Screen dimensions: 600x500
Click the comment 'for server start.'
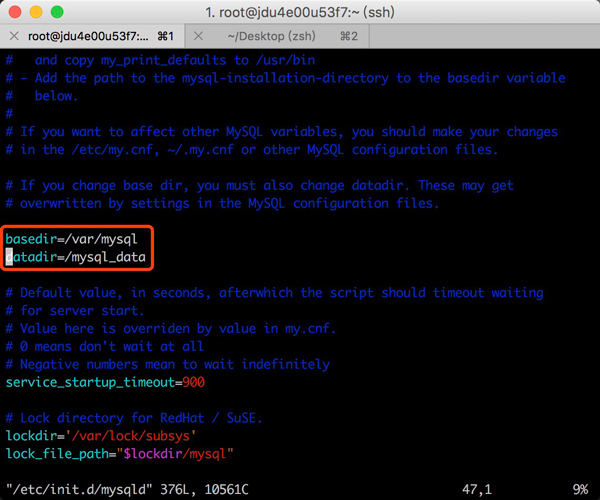75,311
